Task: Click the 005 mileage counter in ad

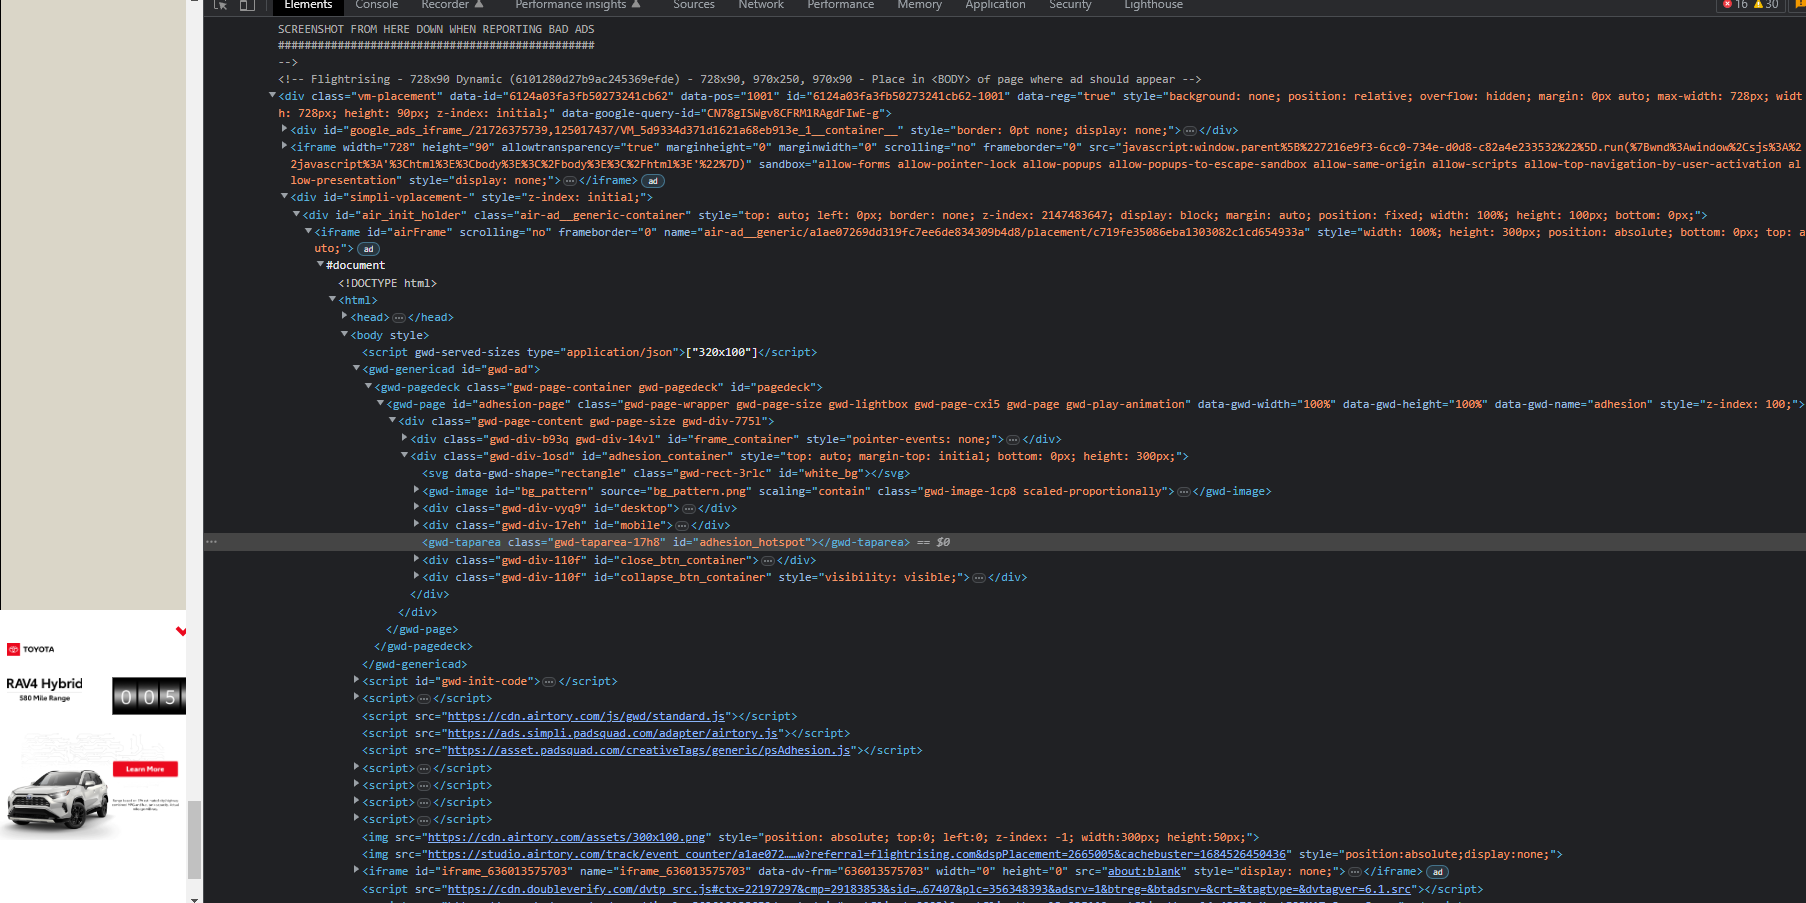Action: click(x=149, y=696)
